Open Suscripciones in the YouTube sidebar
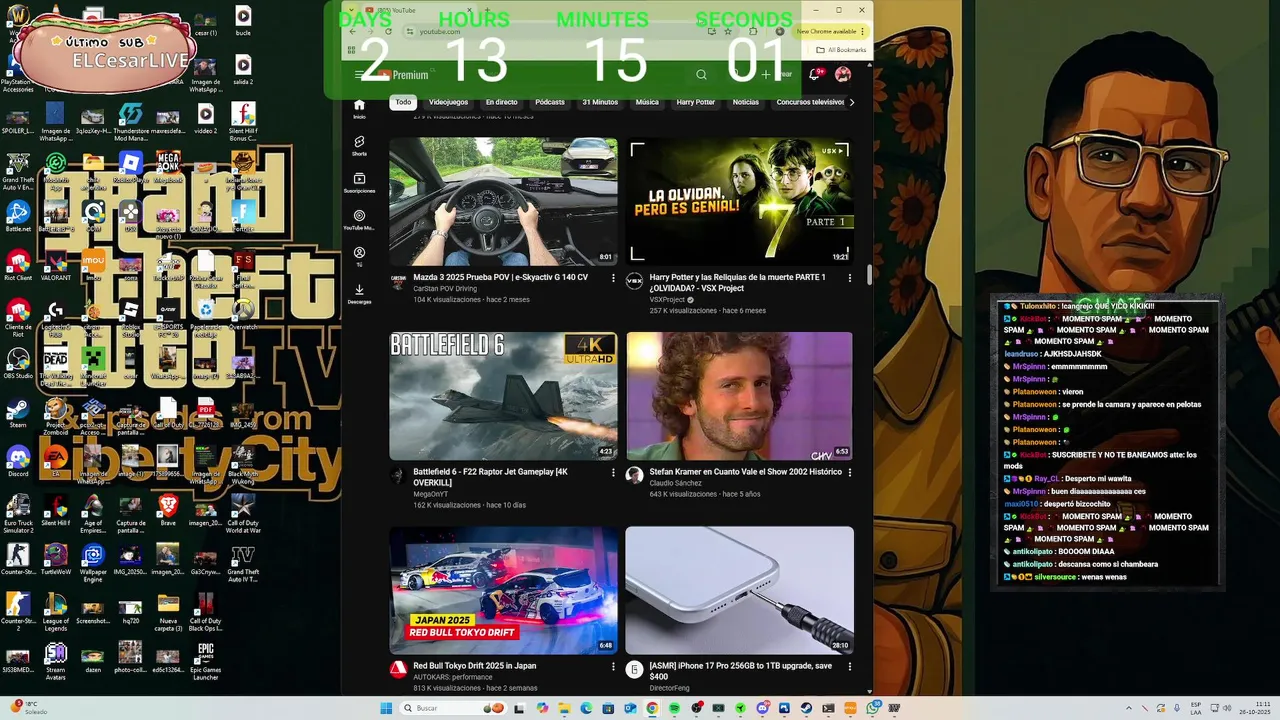1280x720 pixels. pyautogui.click(x=359, y=182)
